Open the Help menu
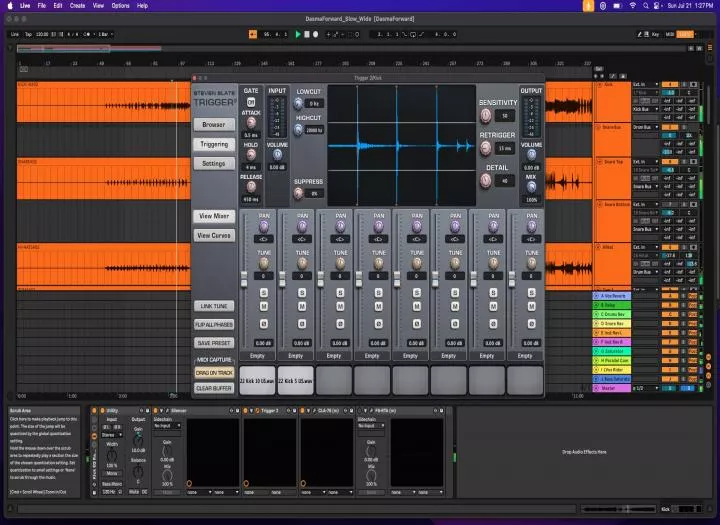This screenshot has width=720, height=525. 142,6
